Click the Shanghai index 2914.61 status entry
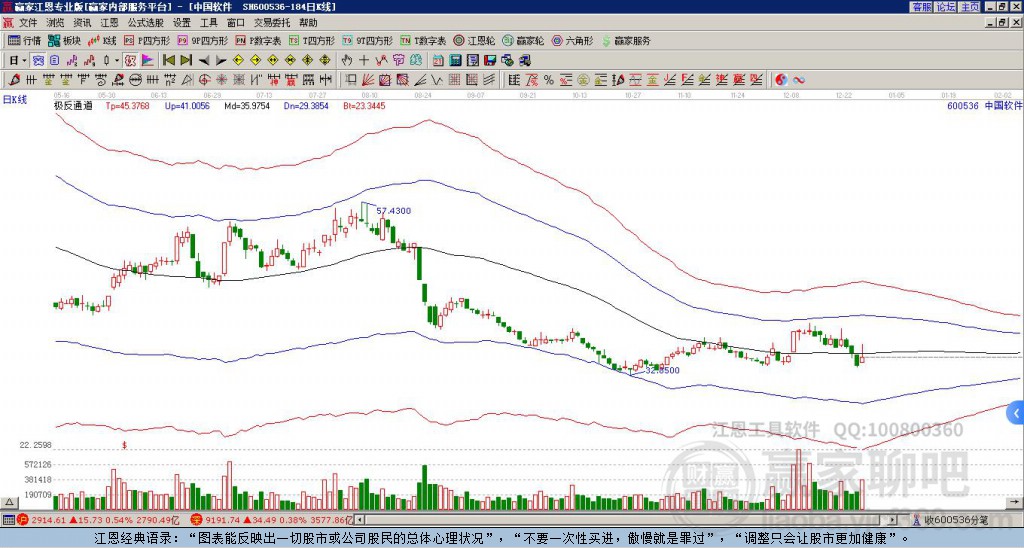 coord(97,520)
